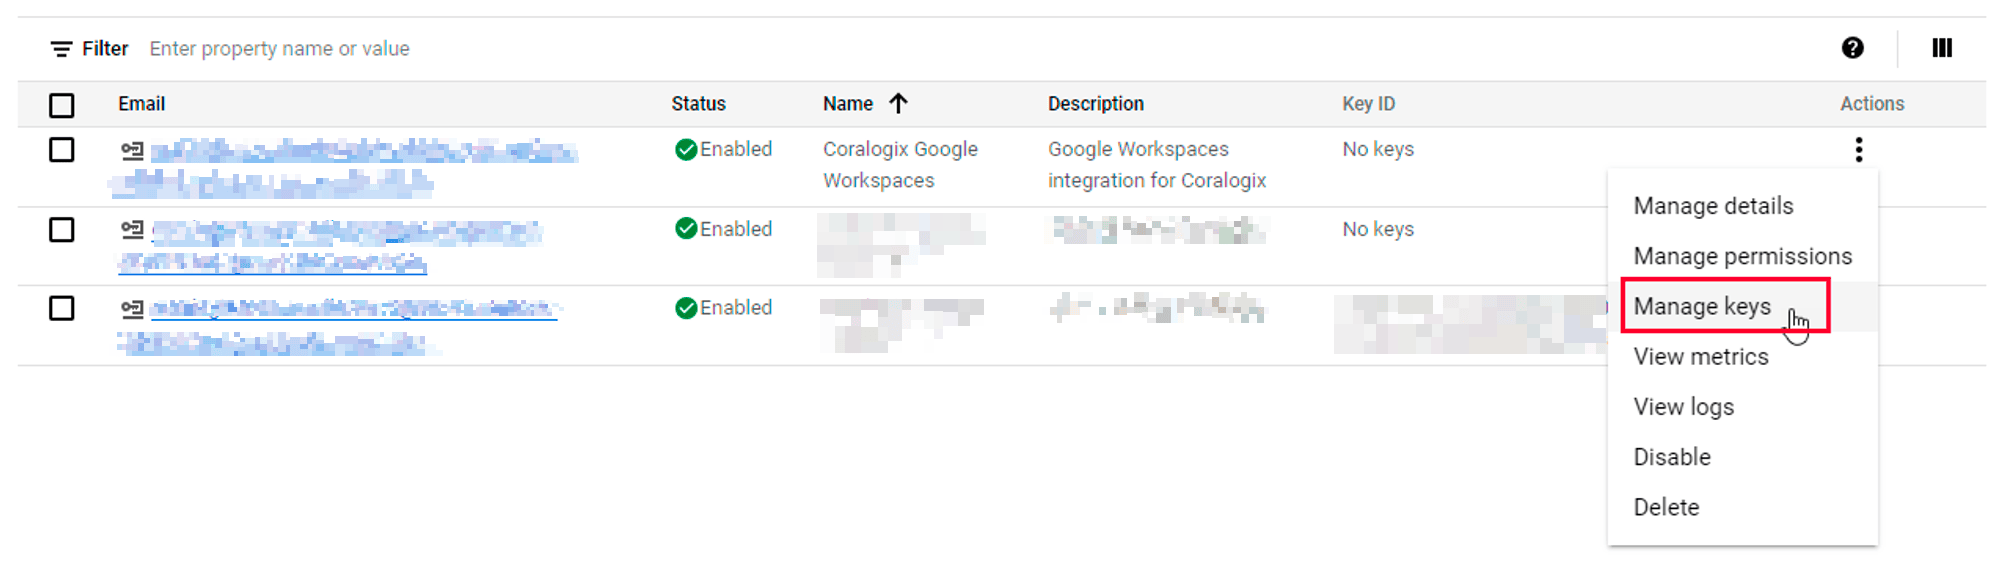This screenshot has height=564, width=2000.
Task: Open the help question mark icon
Action: click(1852, 48)
